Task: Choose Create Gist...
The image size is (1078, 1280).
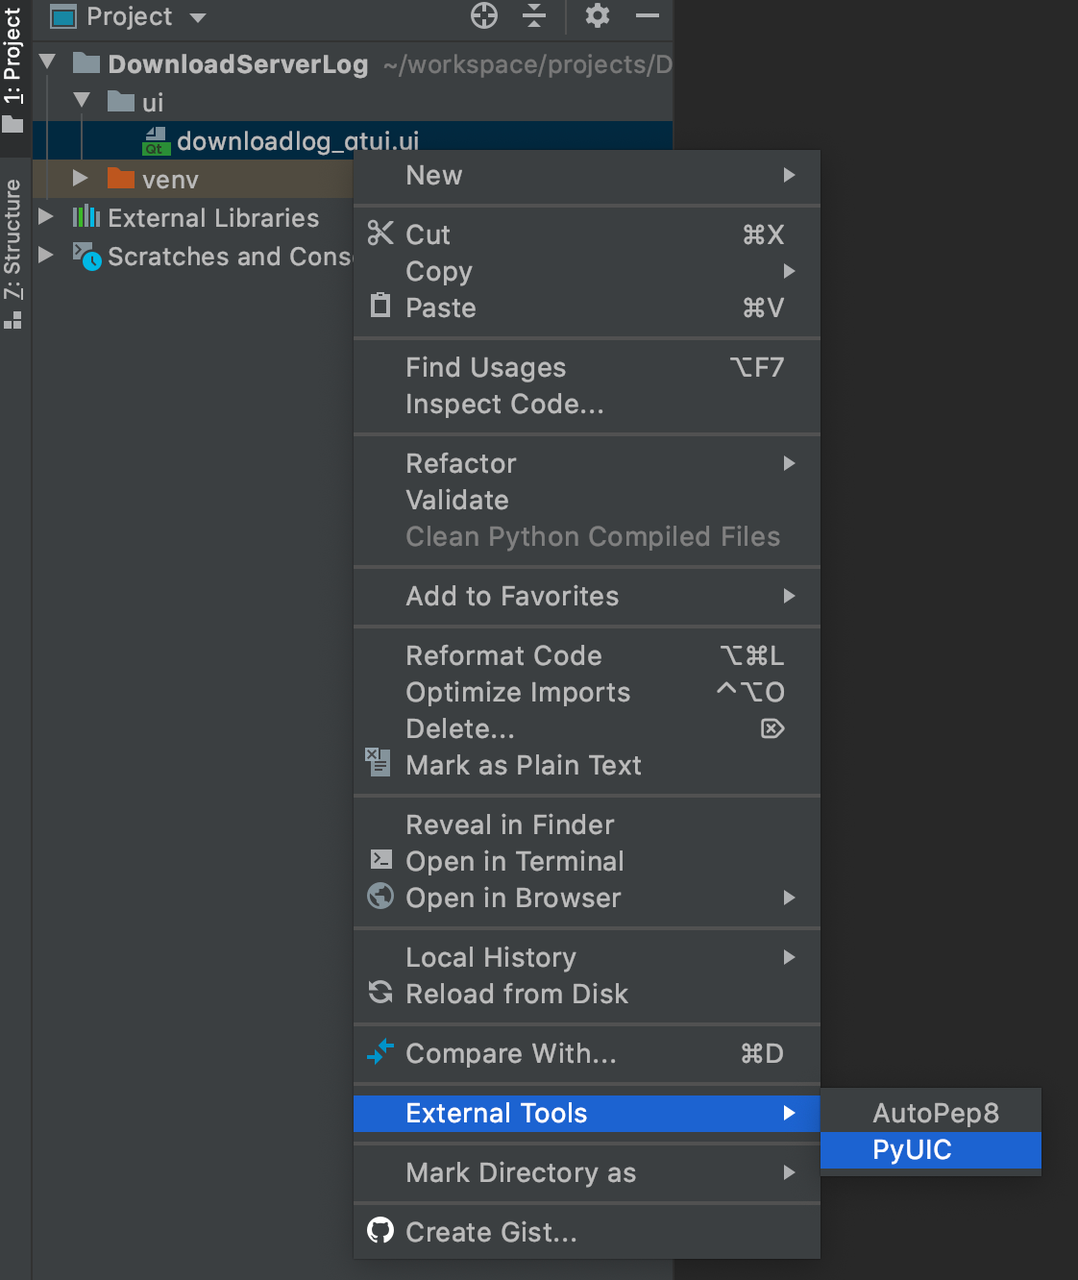Action: [587, 1232]
